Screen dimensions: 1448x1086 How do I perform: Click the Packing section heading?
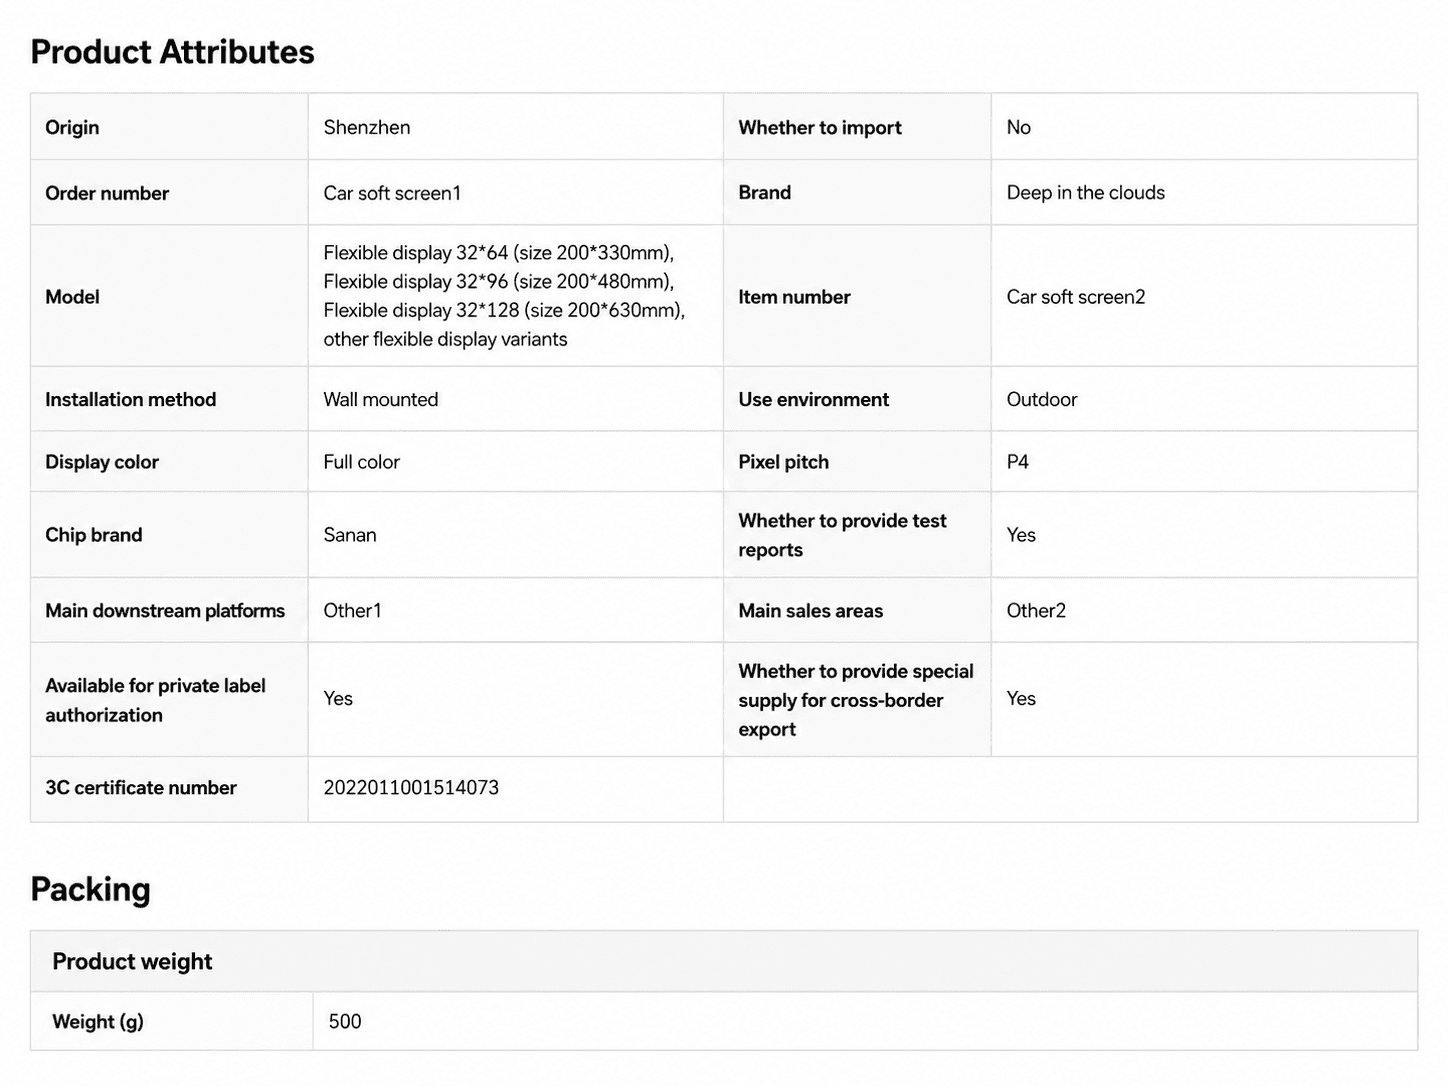(x=90, y=889)
